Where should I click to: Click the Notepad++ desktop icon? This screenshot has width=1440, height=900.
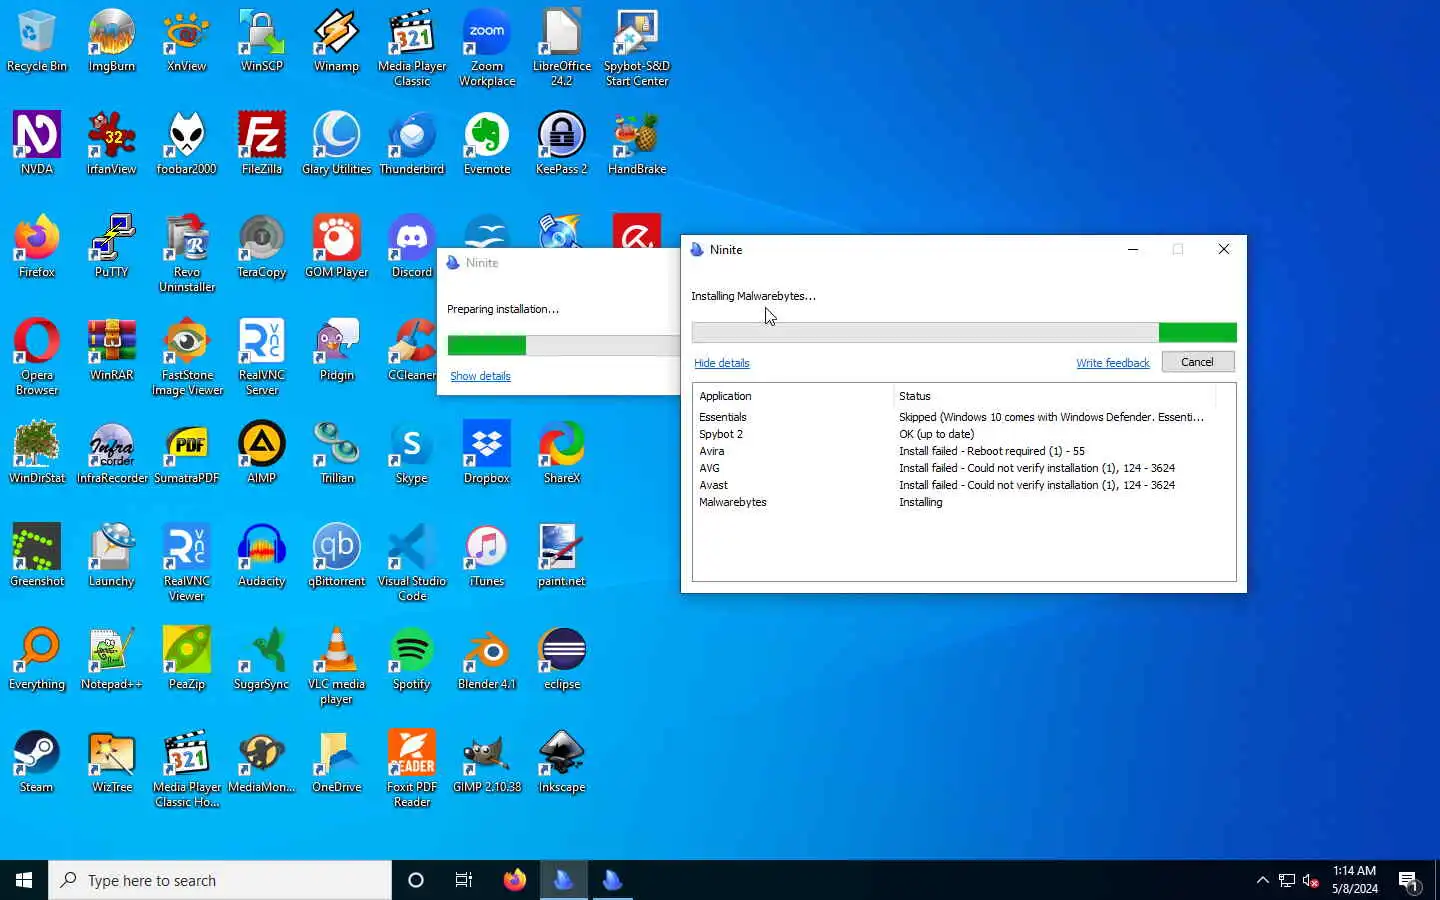click(111, 659)
